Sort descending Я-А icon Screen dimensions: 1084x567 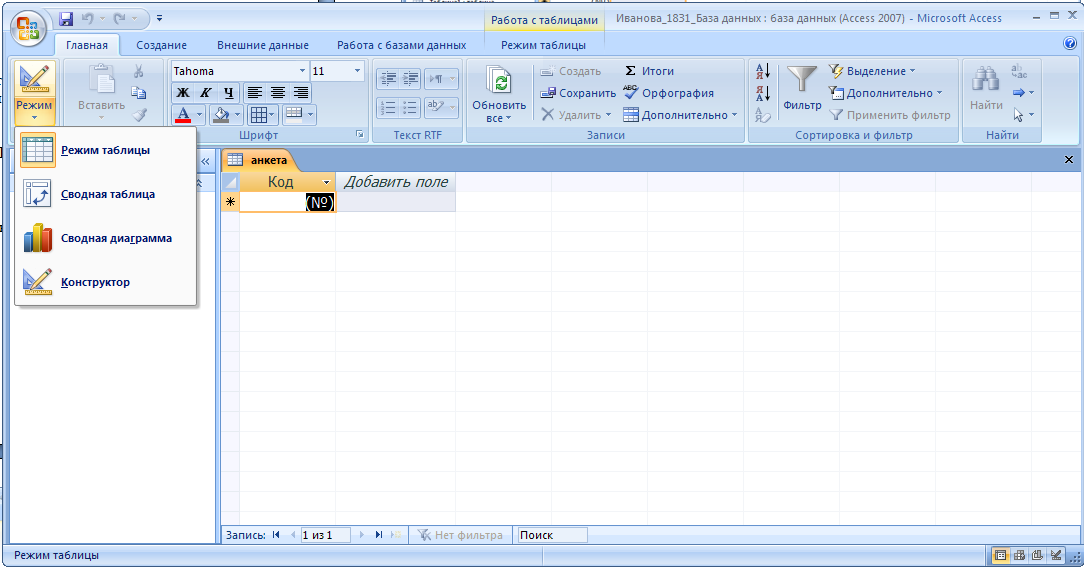pyautogui.click(x=763, y=93)
